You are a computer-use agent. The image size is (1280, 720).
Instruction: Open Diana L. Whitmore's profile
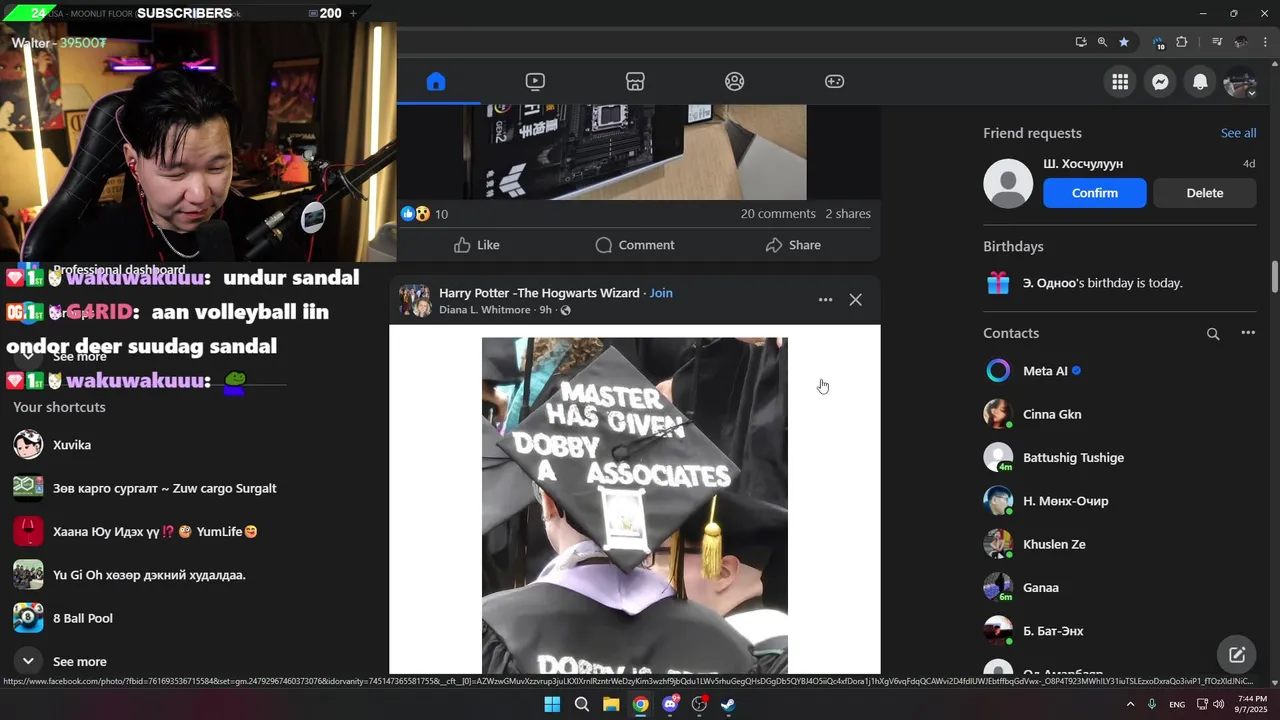485,310
